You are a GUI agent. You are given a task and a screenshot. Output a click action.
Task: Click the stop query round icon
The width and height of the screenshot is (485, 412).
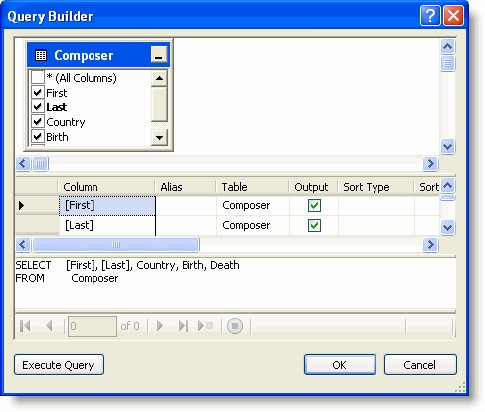(235, 326)
